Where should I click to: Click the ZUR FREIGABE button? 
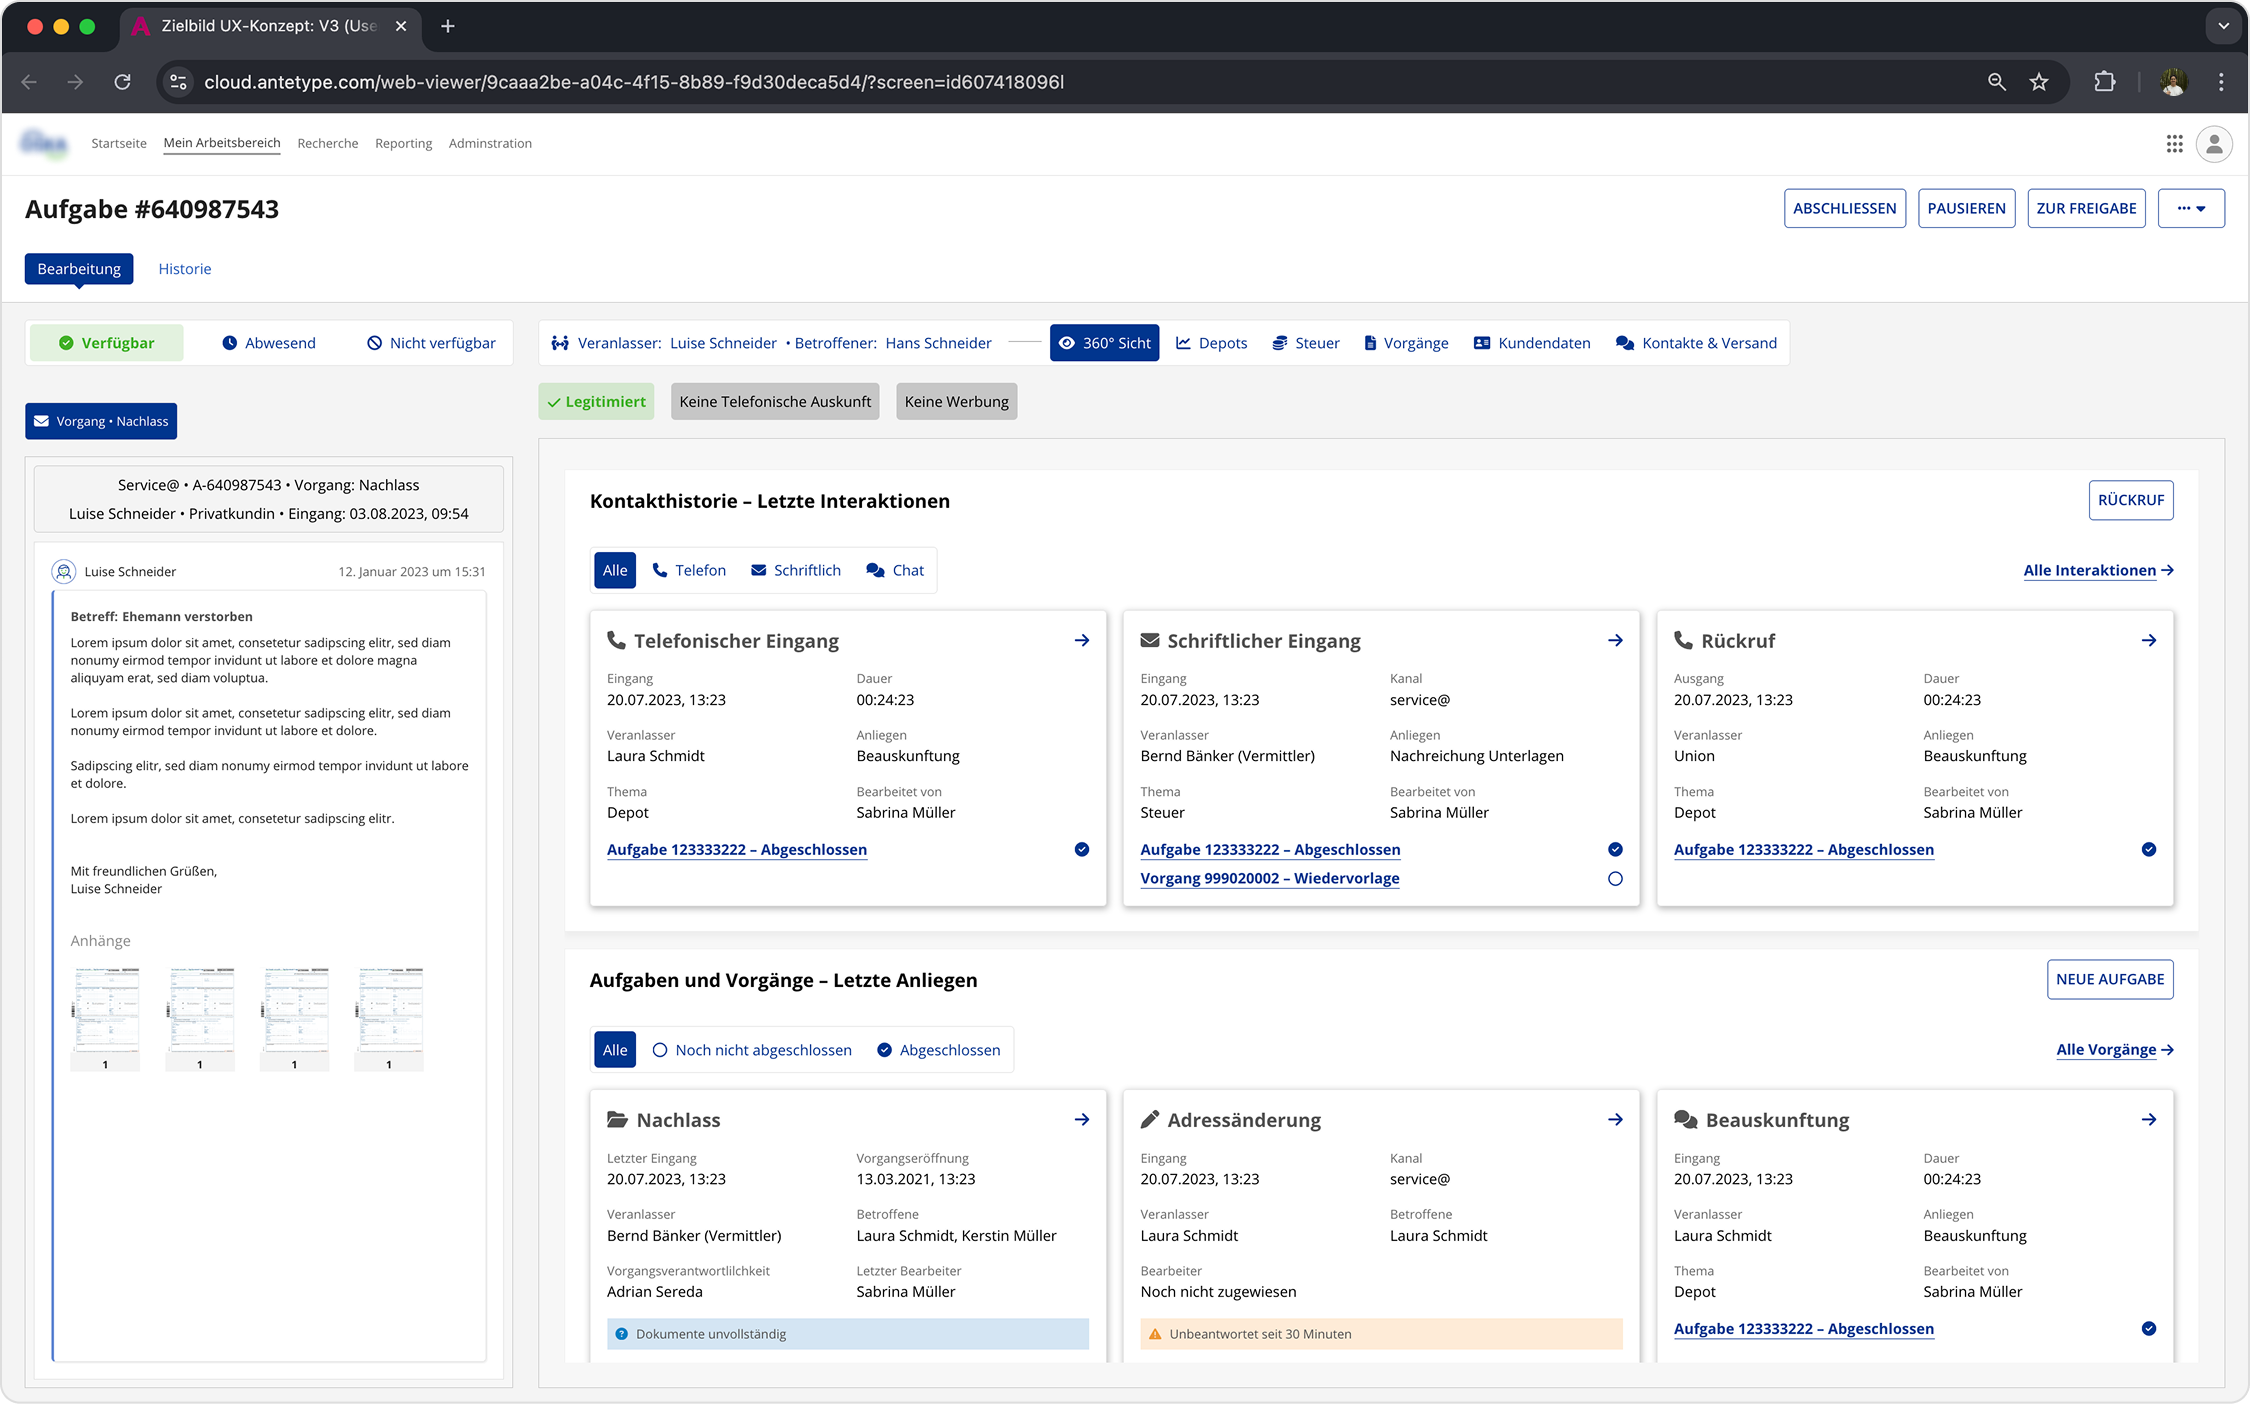point(2086,208)
